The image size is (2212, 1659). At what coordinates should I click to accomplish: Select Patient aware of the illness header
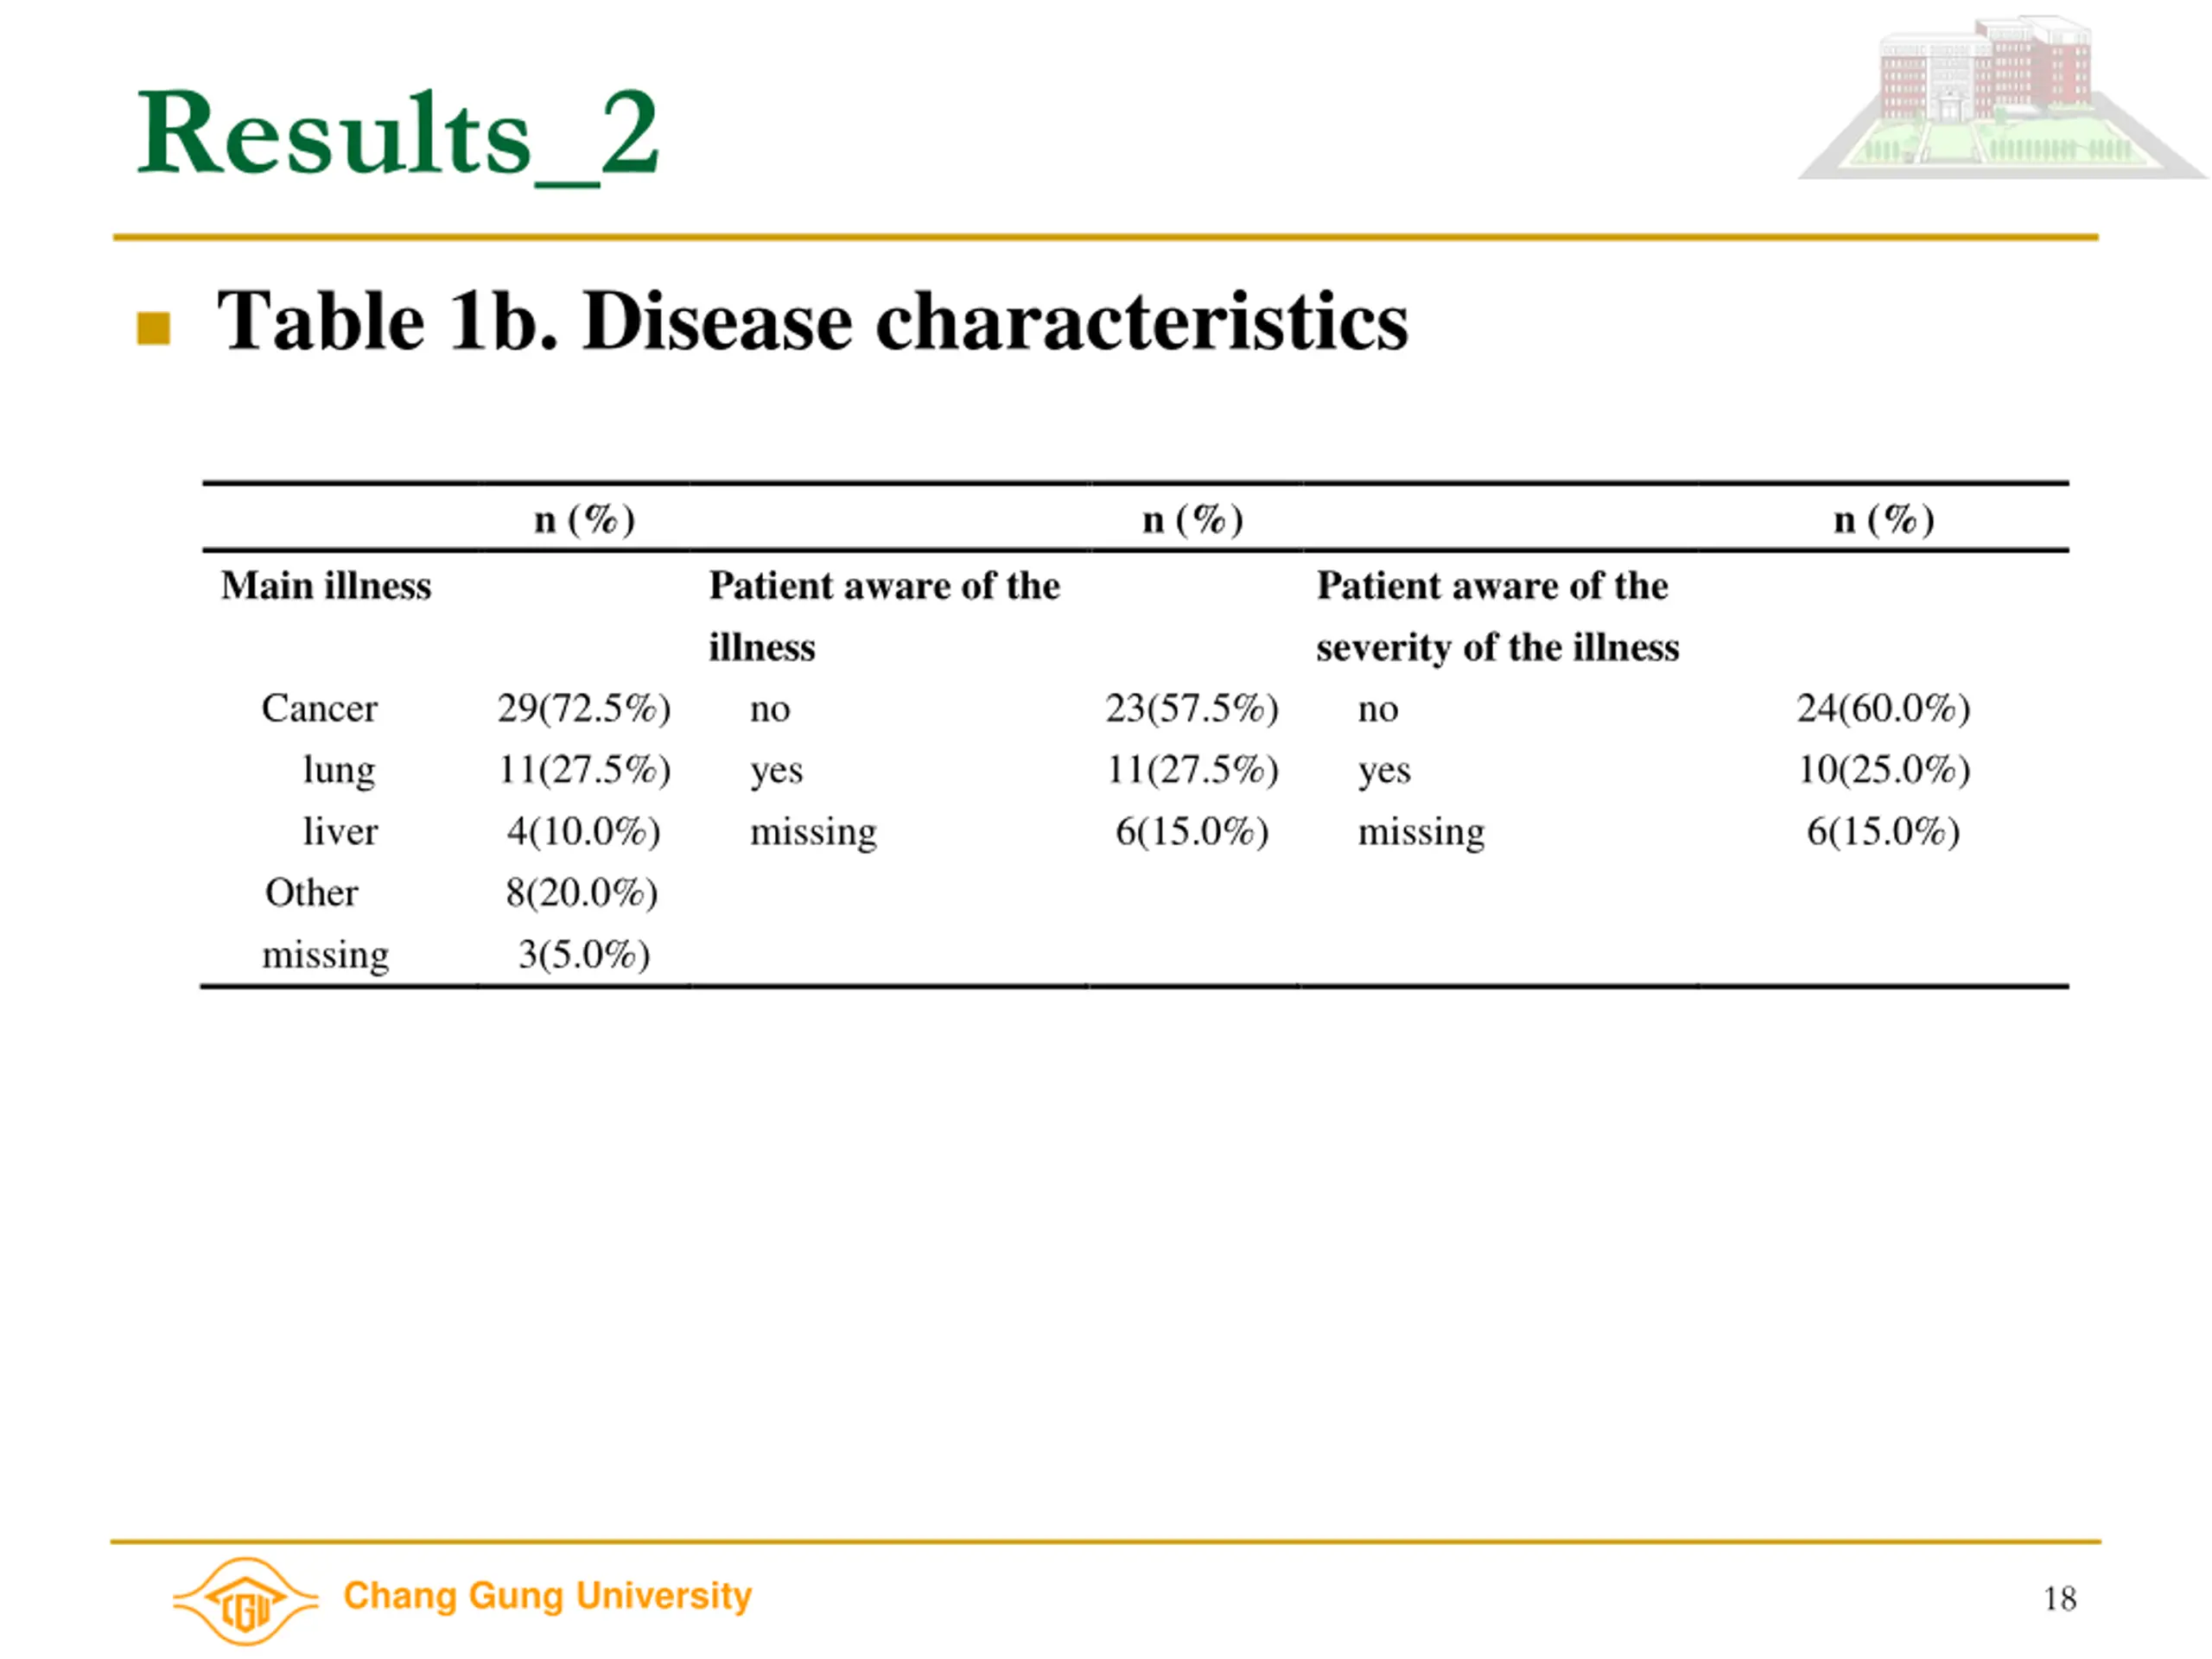tap(884, 616)
